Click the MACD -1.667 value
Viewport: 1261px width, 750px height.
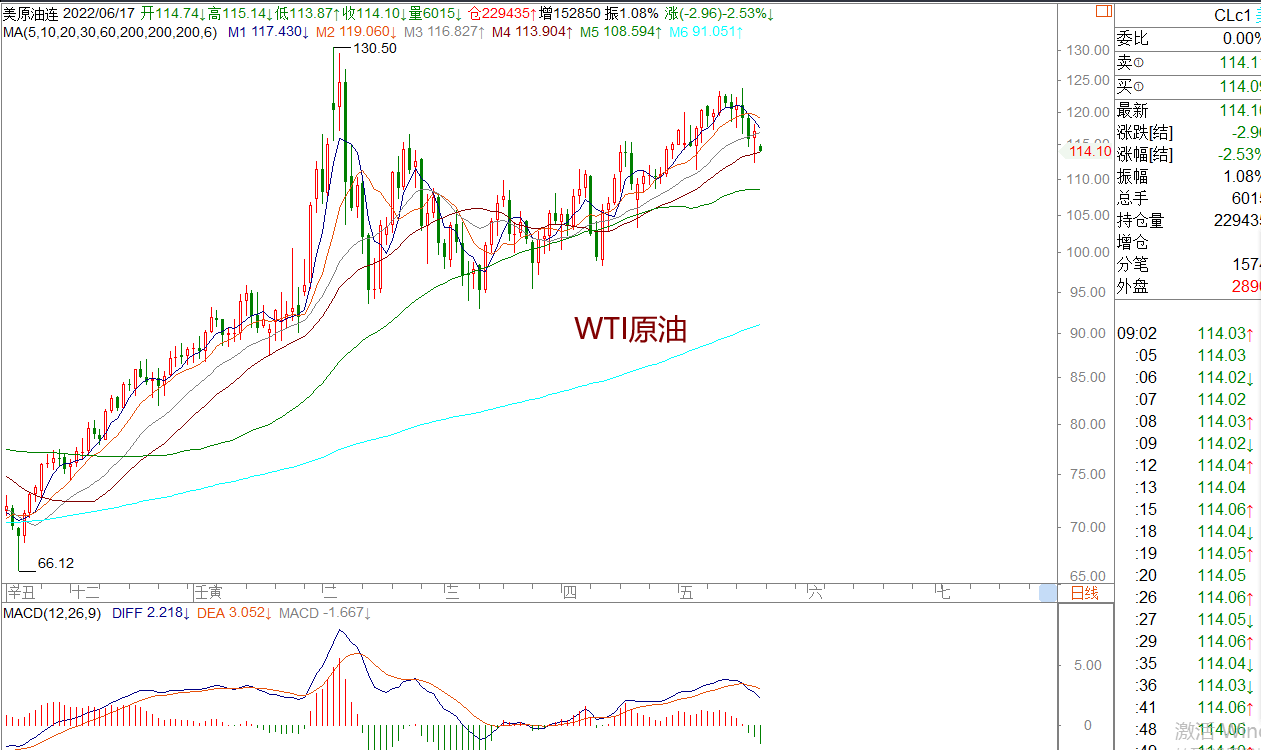(325, 612)
